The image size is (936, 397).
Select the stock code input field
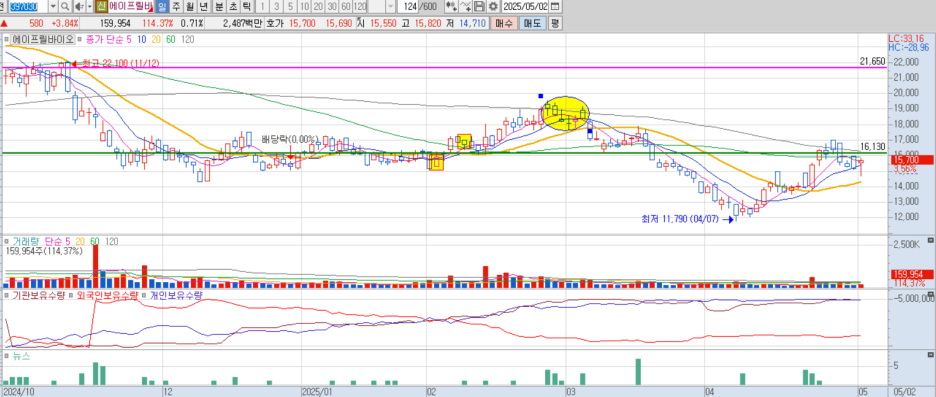(x=27, y=7)
